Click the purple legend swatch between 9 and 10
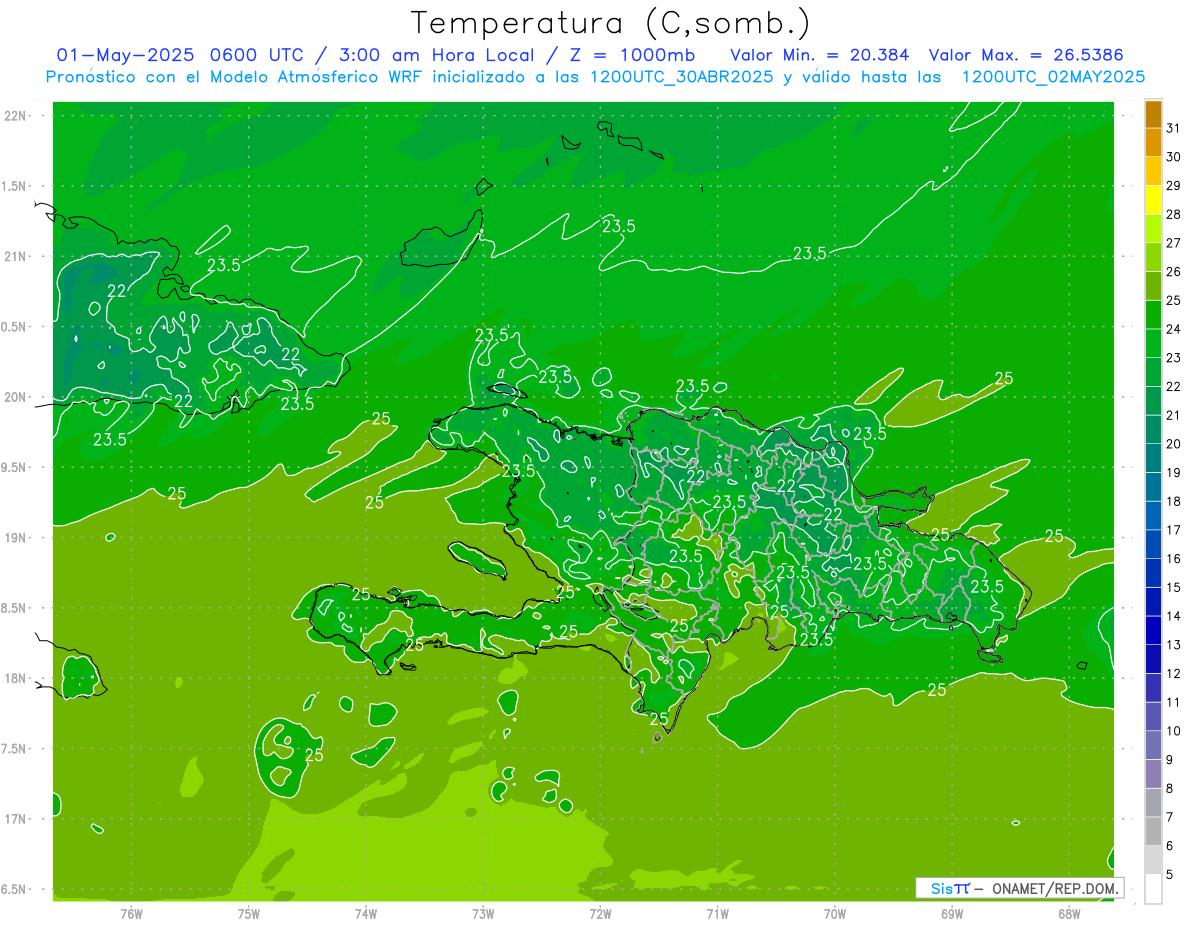The width and height of the screenshot is (1200, 927). point(1153,745)
